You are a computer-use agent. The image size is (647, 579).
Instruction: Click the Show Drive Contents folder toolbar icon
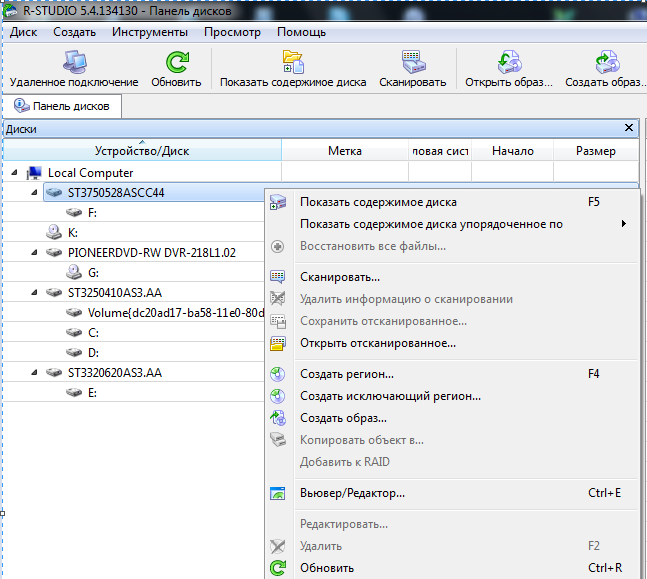[293, 62]
